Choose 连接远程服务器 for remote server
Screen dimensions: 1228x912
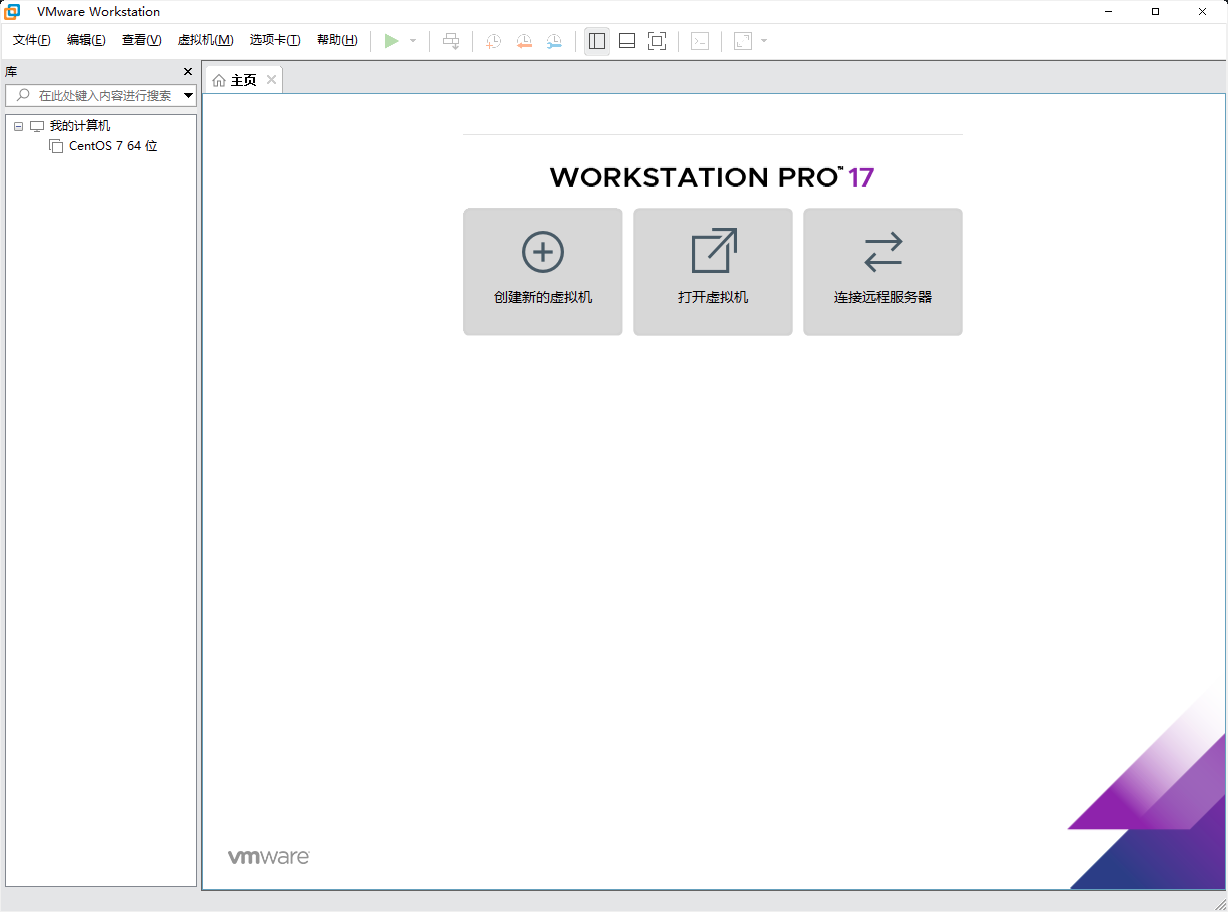[x=882, y=271]
